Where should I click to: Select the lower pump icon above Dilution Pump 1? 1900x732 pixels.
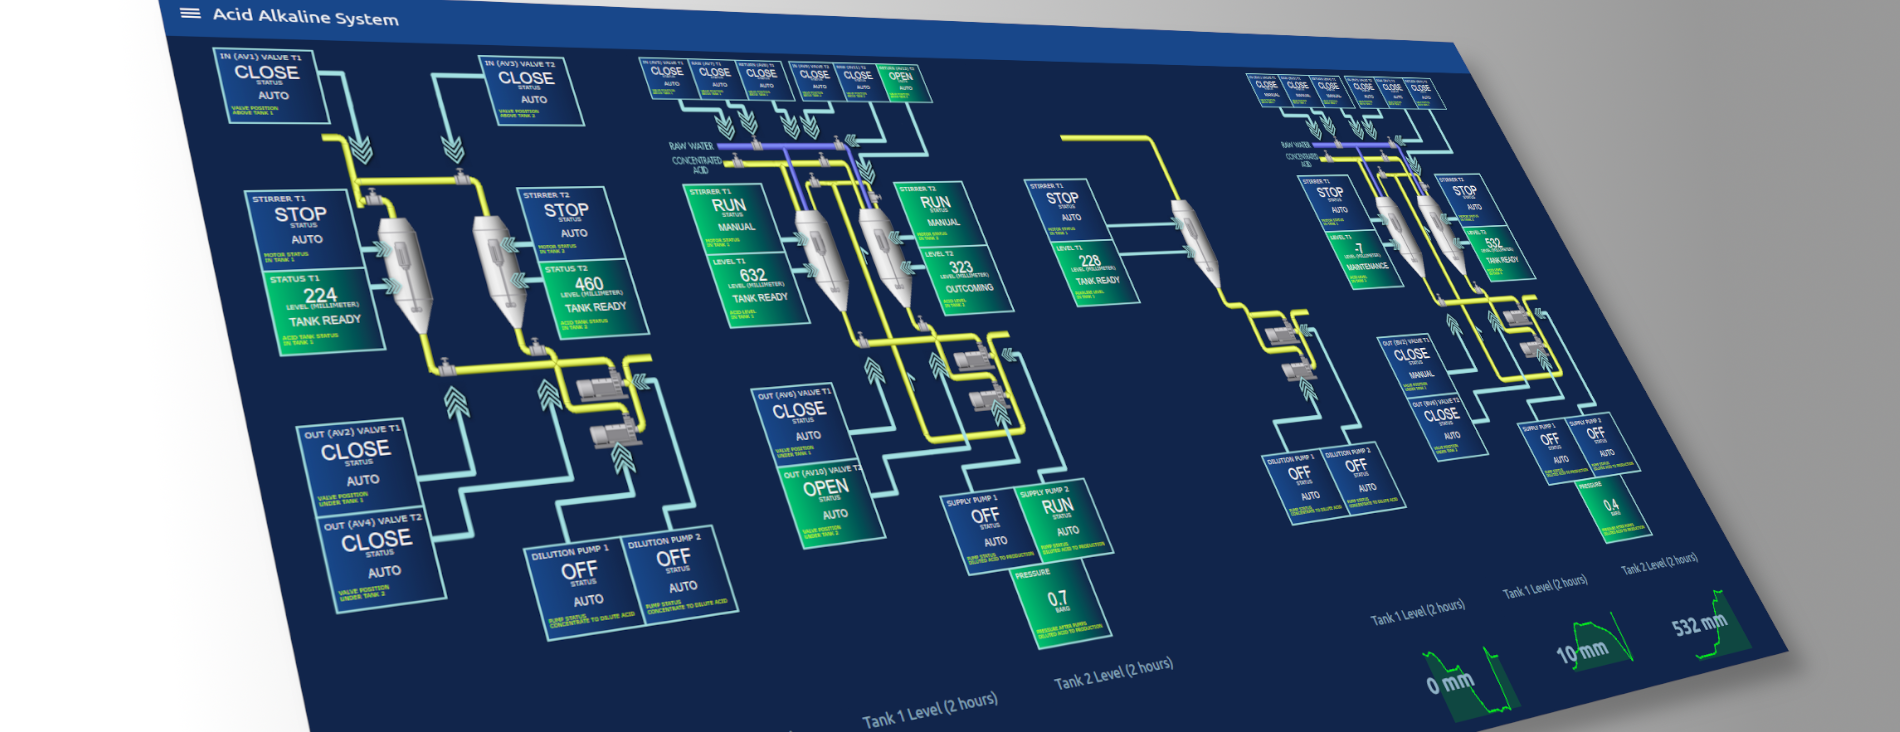(612, 435)
